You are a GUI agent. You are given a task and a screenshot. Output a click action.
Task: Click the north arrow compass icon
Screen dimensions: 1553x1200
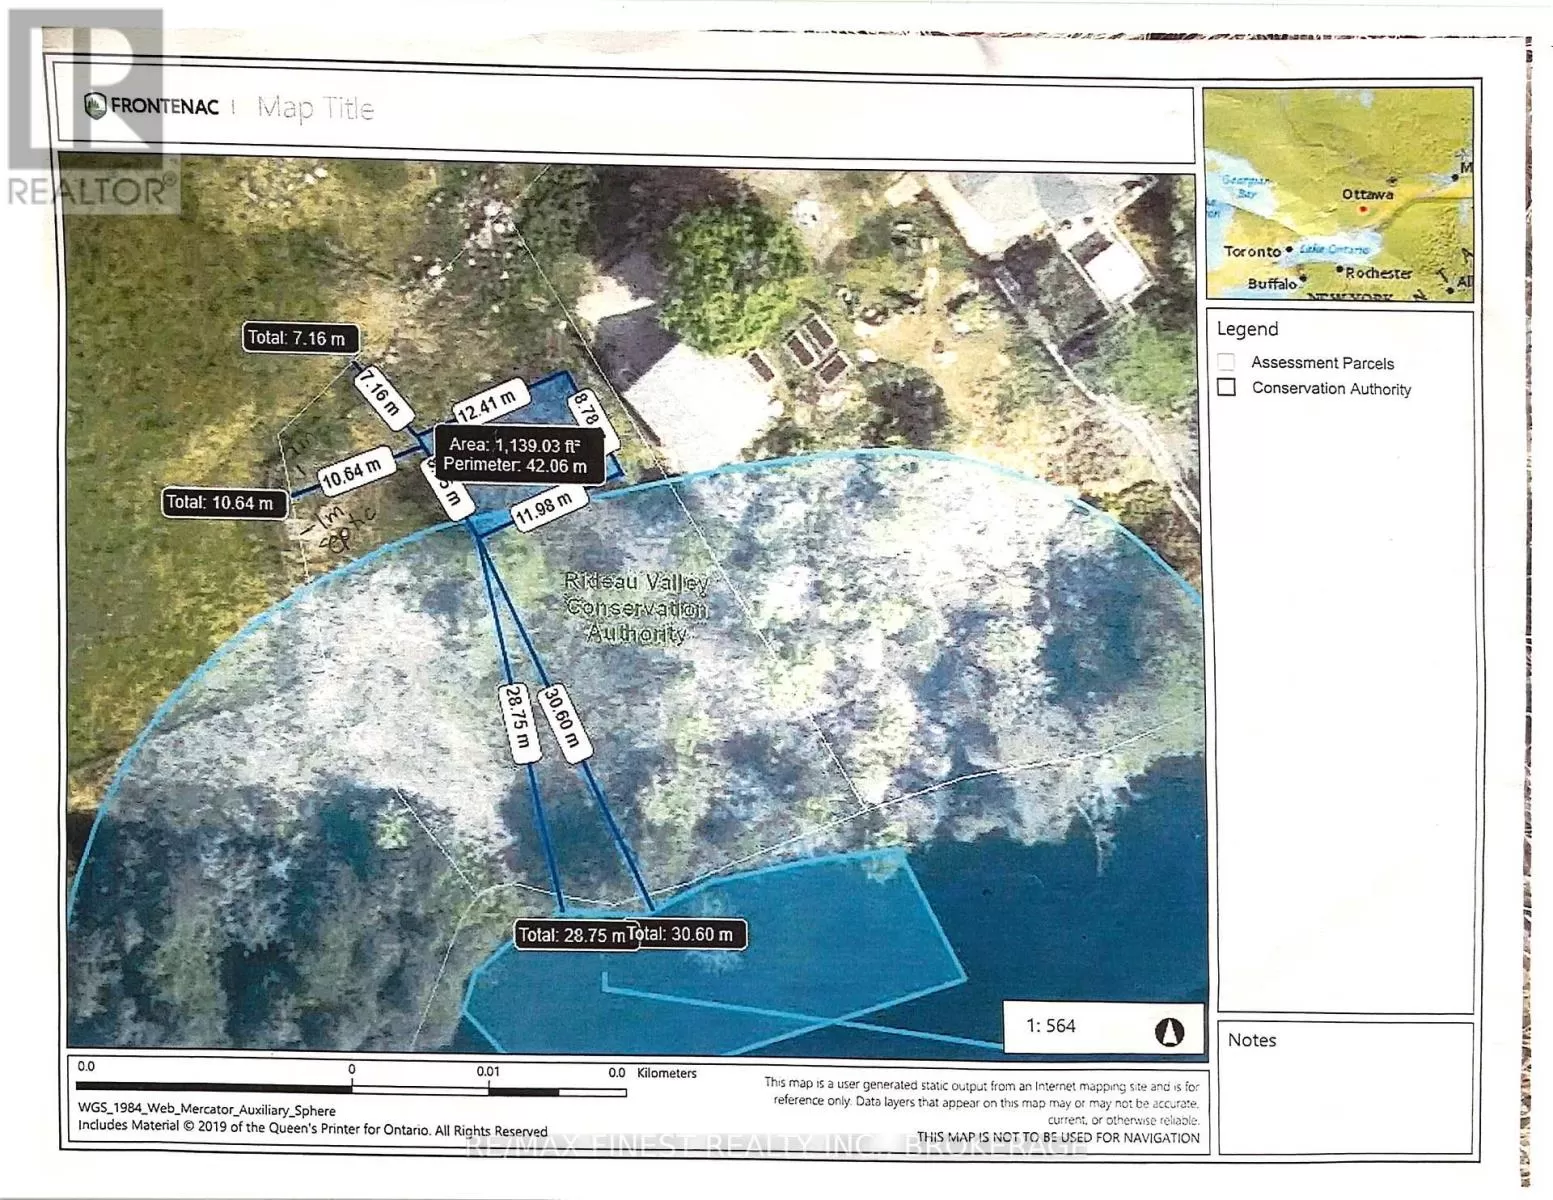[1169, 1031]
